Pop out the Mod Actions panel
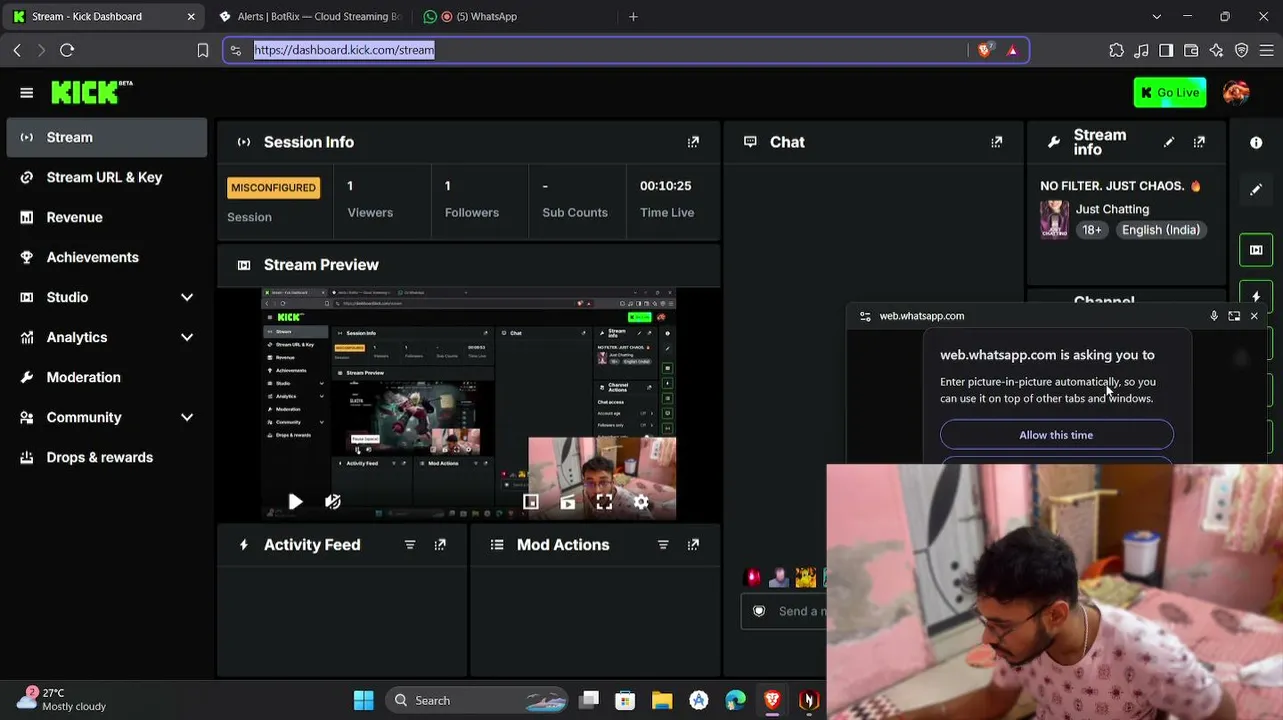1283x720 pixels. 693,545
